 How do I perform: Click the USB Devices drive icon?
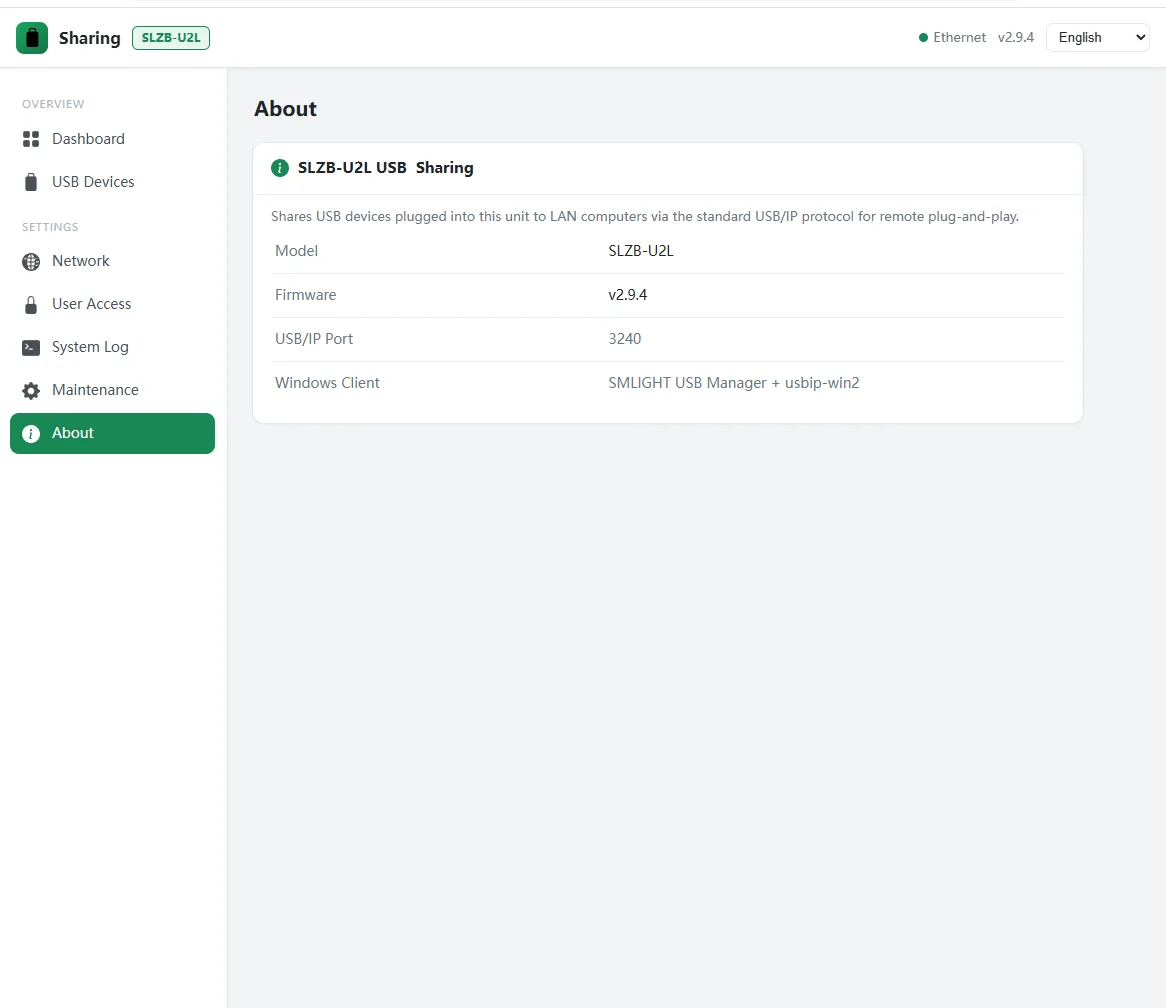(x=31, y=182)
